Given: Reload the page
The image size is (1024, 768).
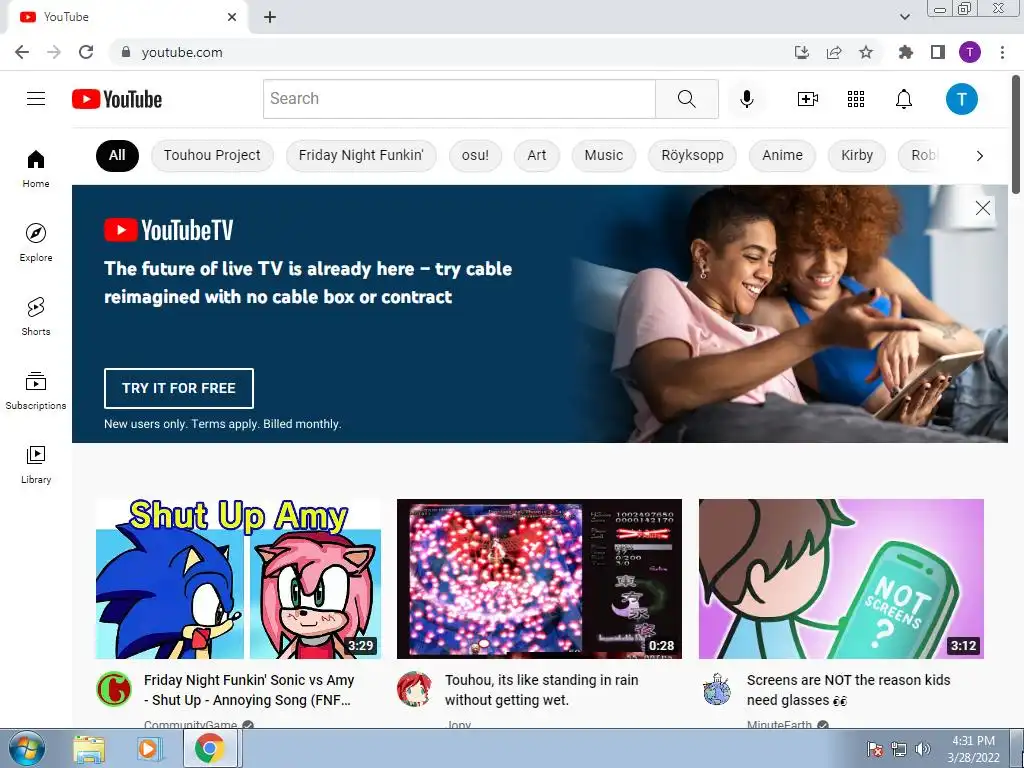Looking at the screenshot, I should (x=86, y=52).
